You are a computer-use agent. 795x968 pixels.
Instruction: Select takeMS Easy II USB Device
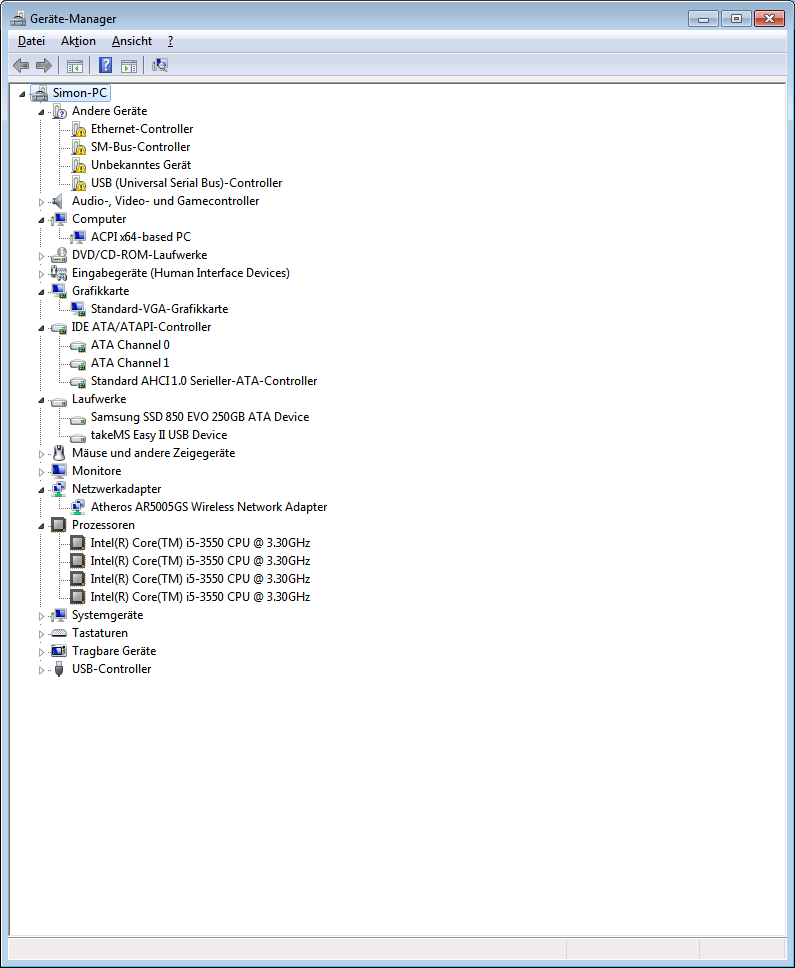159,435
